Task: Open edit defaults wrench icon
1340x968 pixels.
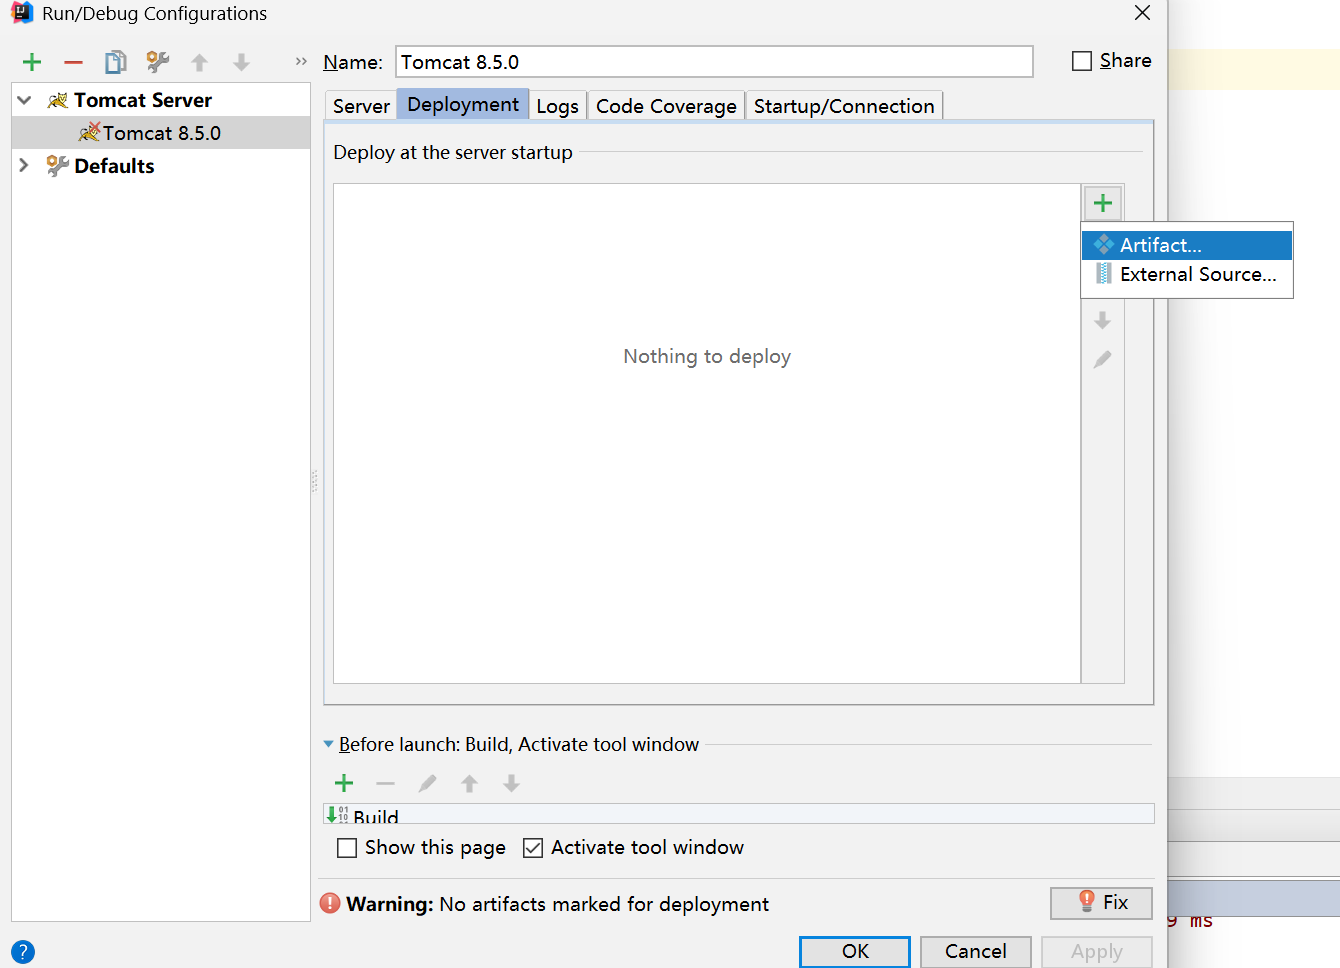Action: (x=157, y=62)
